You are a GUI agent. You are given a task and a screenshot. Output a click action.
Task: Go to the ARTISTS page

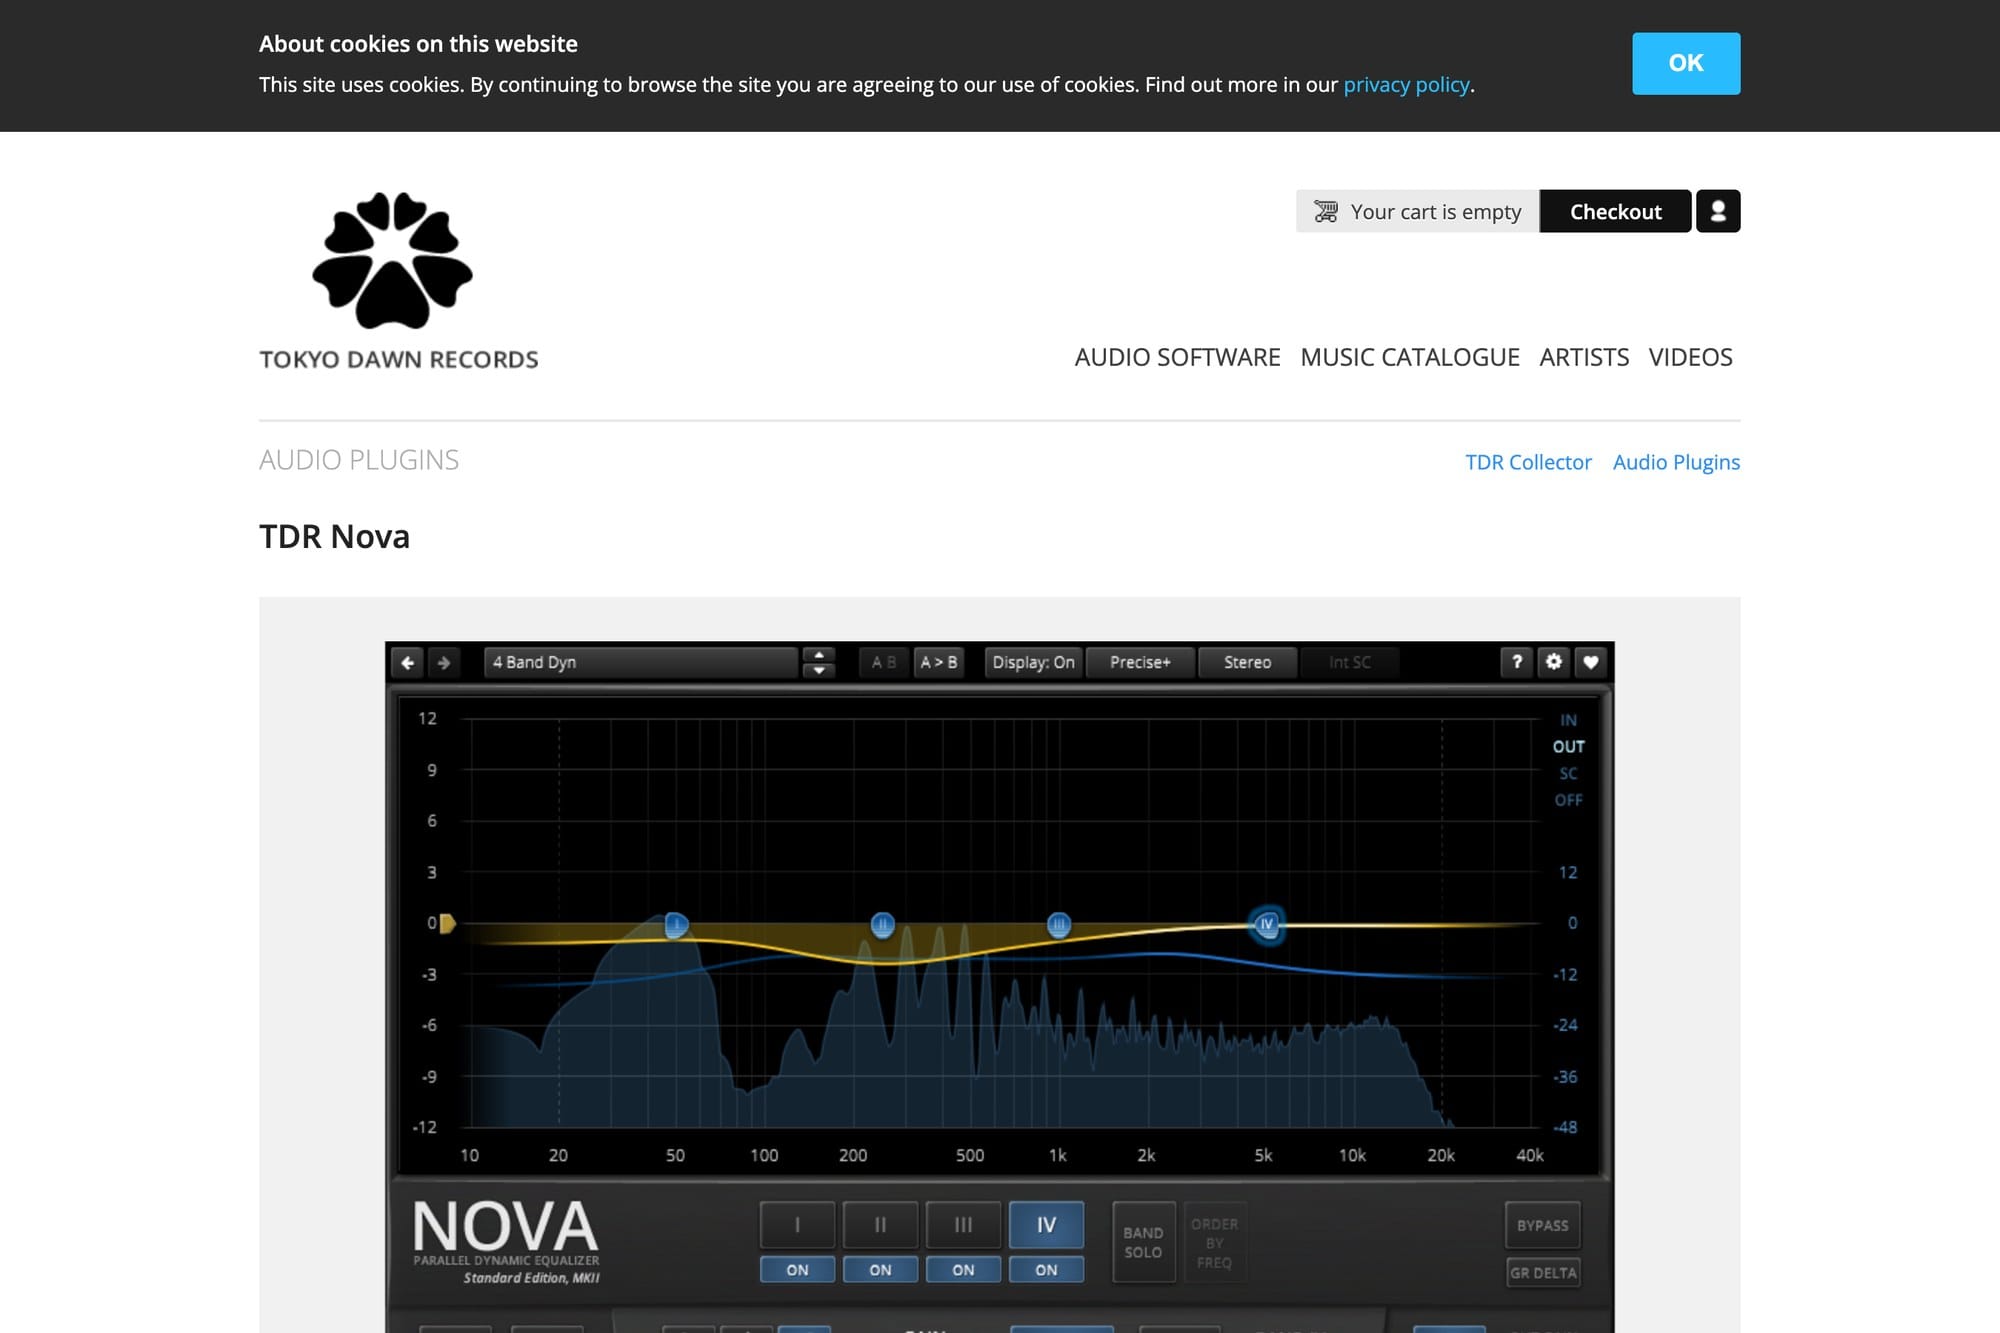[1584, 357]
